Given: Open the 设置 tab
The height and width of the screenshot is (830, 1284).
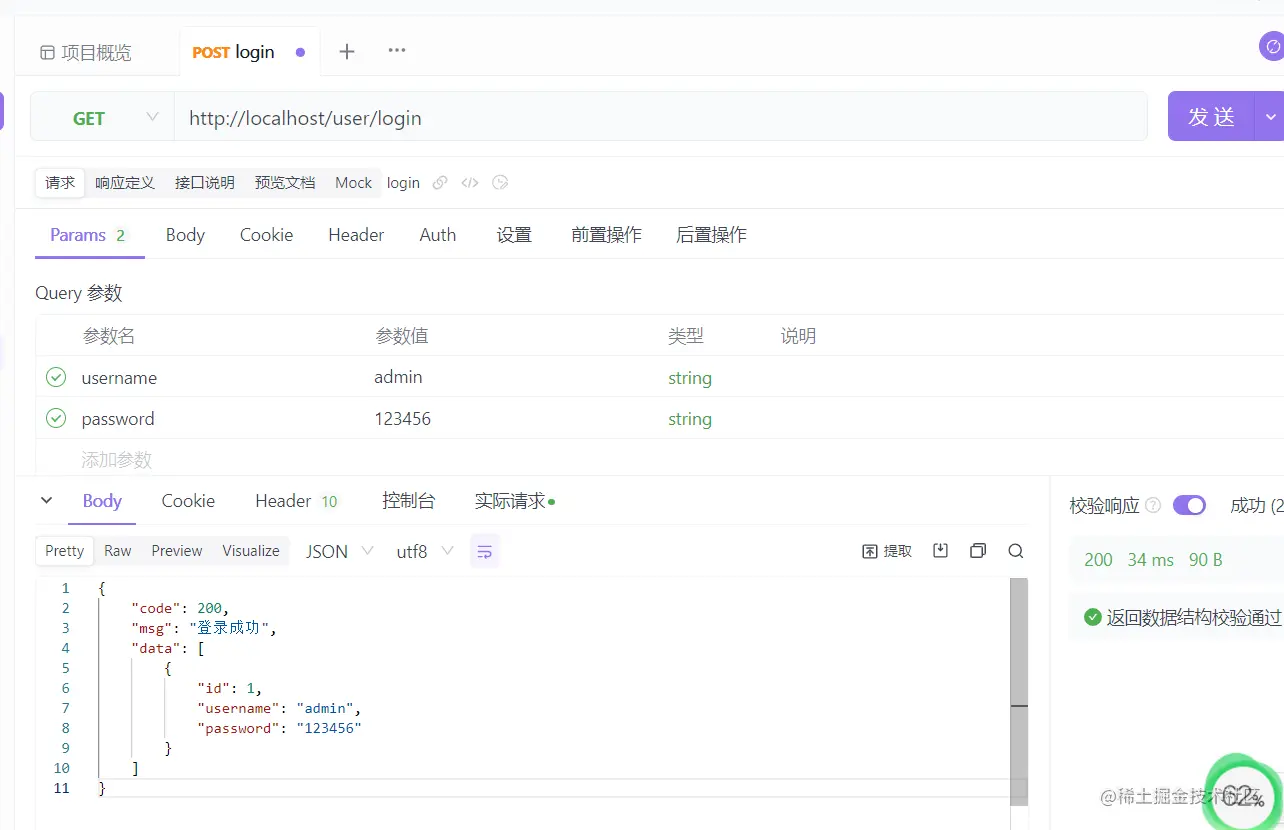Looking at the screenshot, I should [514, 235].
